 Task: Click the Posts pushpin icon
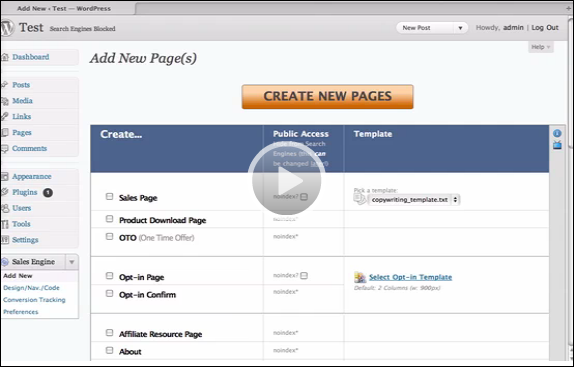click(x=5, y=85)
